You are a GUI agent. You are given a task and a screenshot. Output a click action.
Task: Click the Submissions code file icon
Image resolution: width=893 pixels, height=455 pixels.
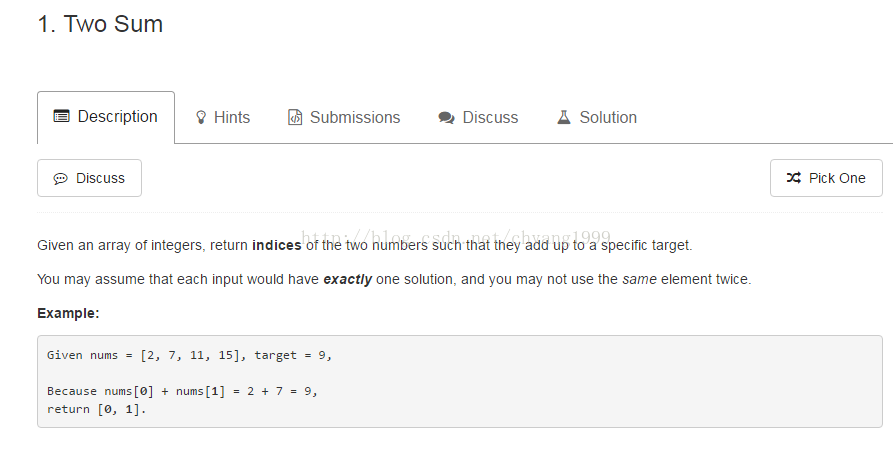(x=295, y=118)
